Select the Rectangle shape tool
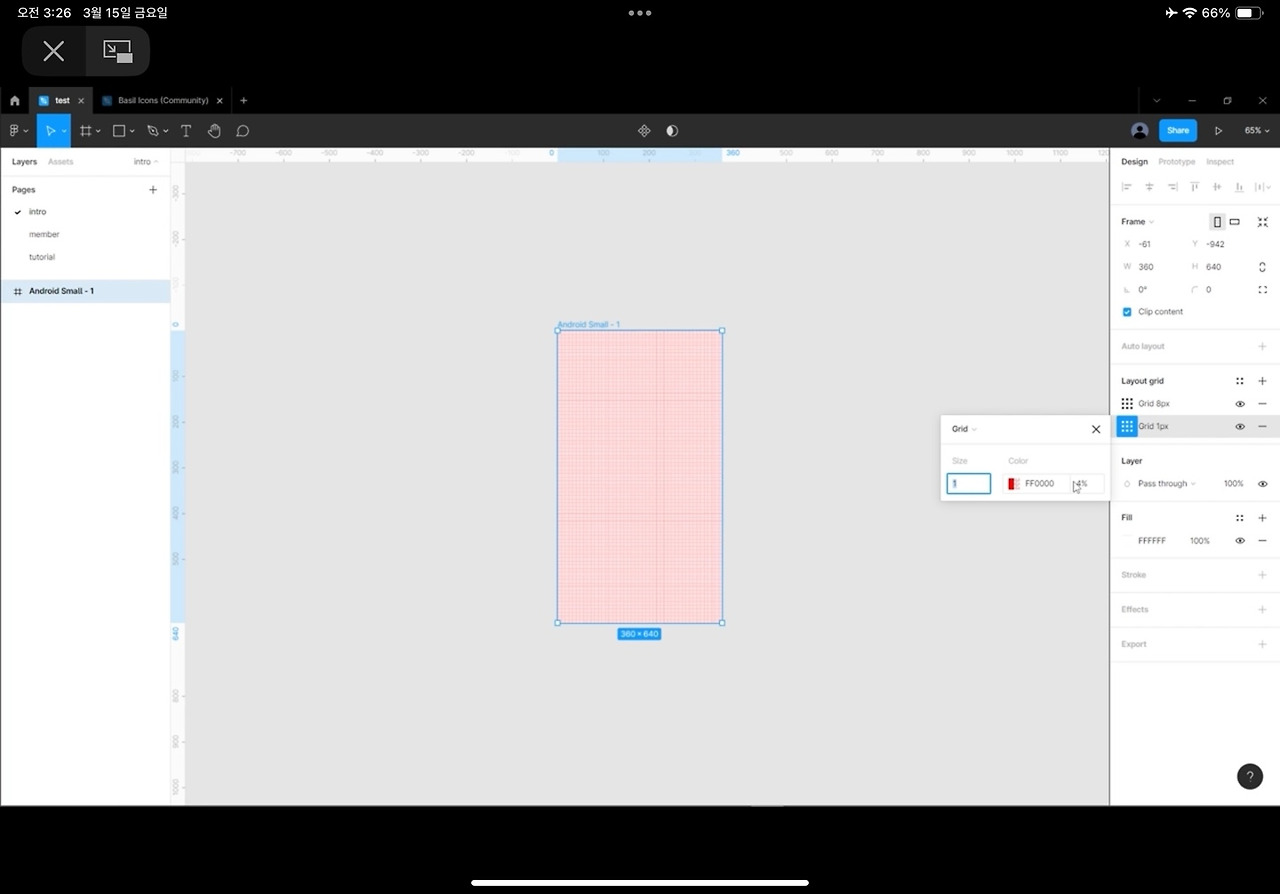Image resolution: width=1280 pixels, height=894 pixels. [x=118, y=131]
